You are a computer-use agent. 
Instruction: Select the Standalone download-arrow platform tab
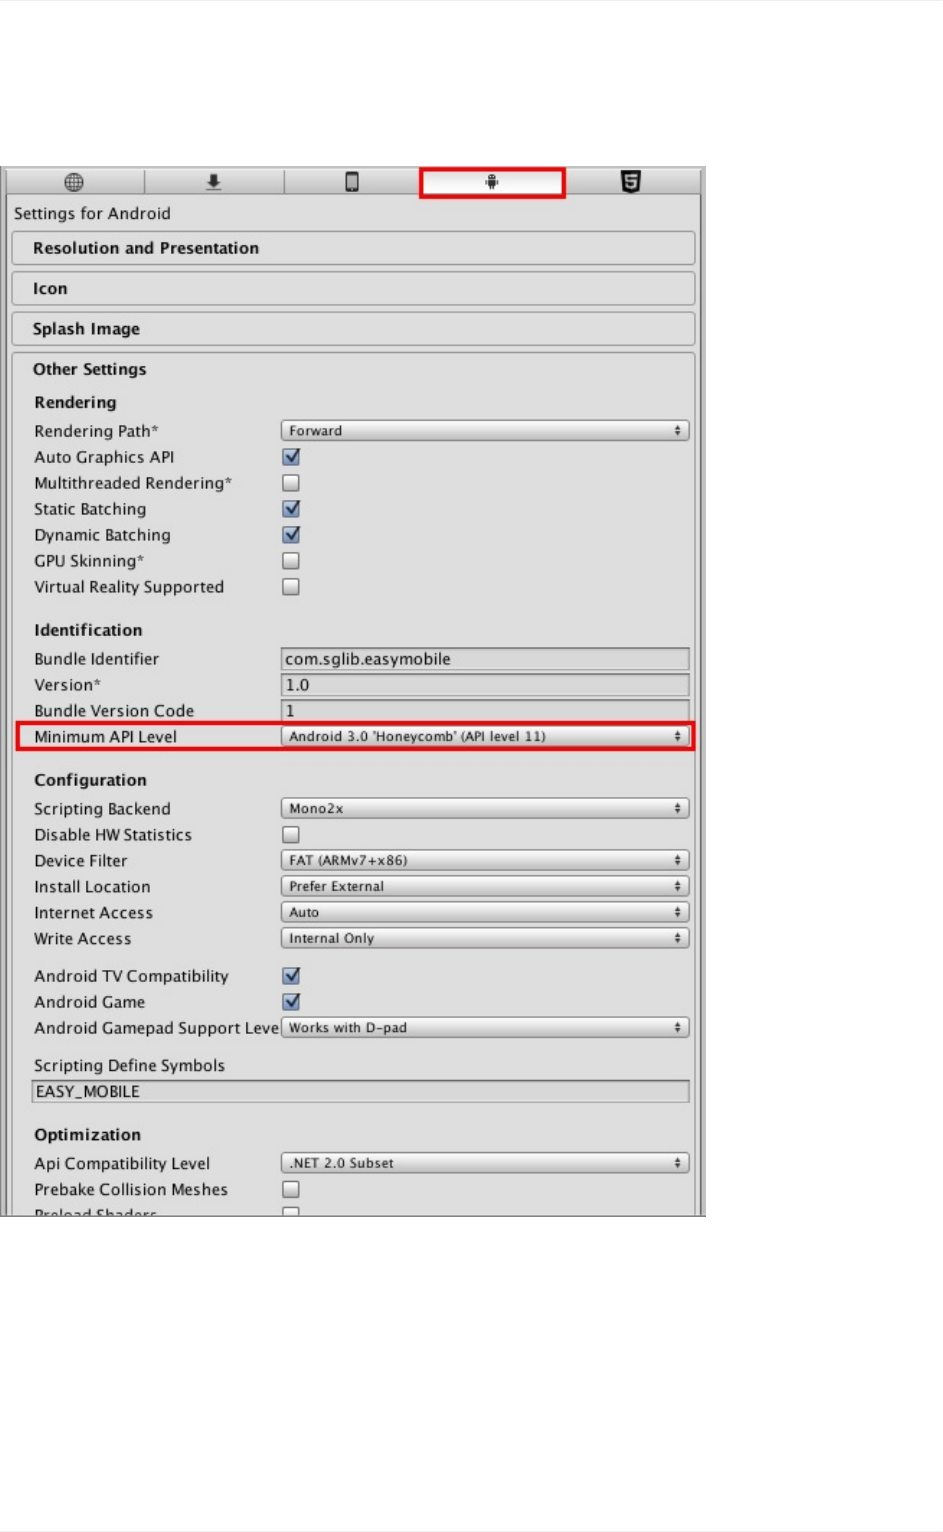(214, 182)
